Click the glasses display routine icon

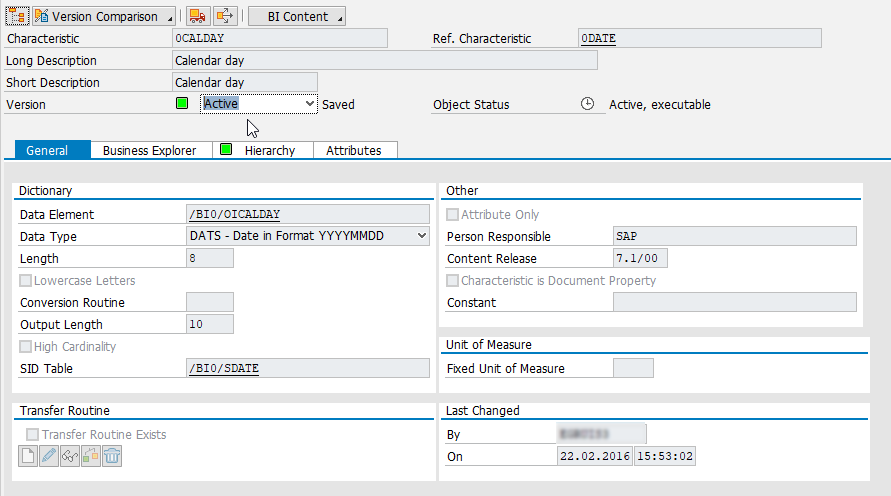70,457
